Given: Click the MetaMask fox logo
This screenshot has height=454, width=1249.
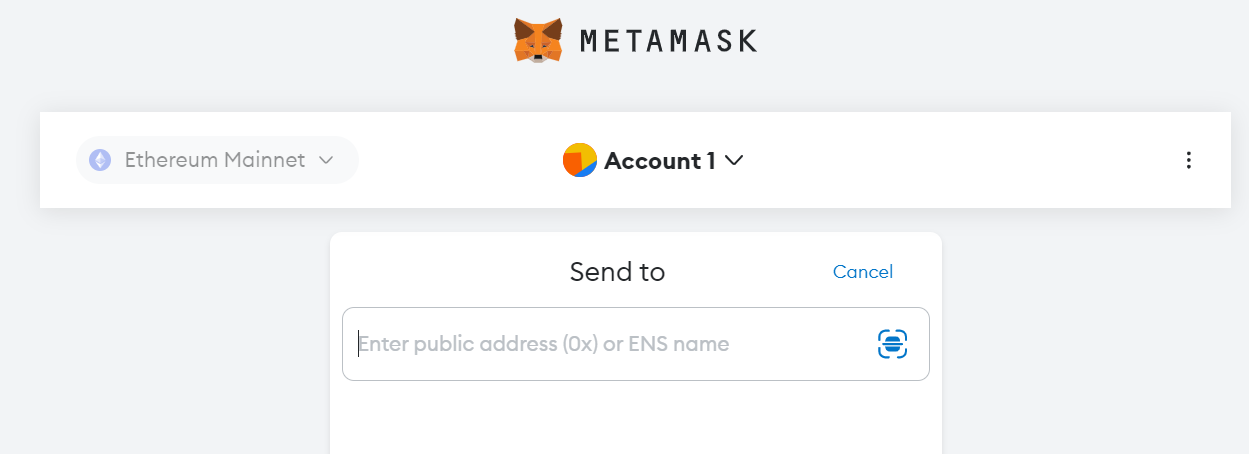Looking at the screenshot, I should (538, 41).
